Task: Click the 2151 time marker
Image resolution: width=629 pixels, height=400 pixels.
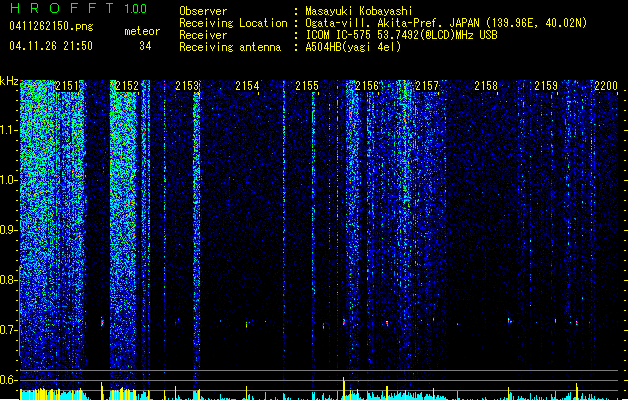Action: [68, 86]
